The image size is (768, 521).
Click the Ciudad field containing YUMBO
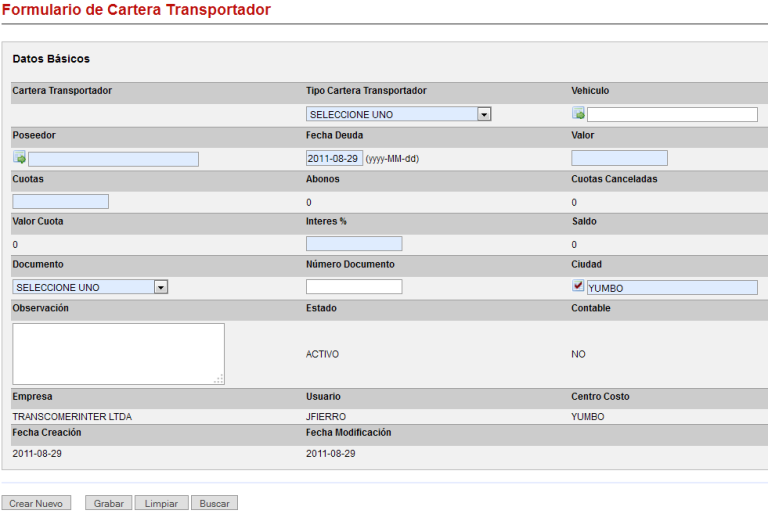[x=671, y=288]
